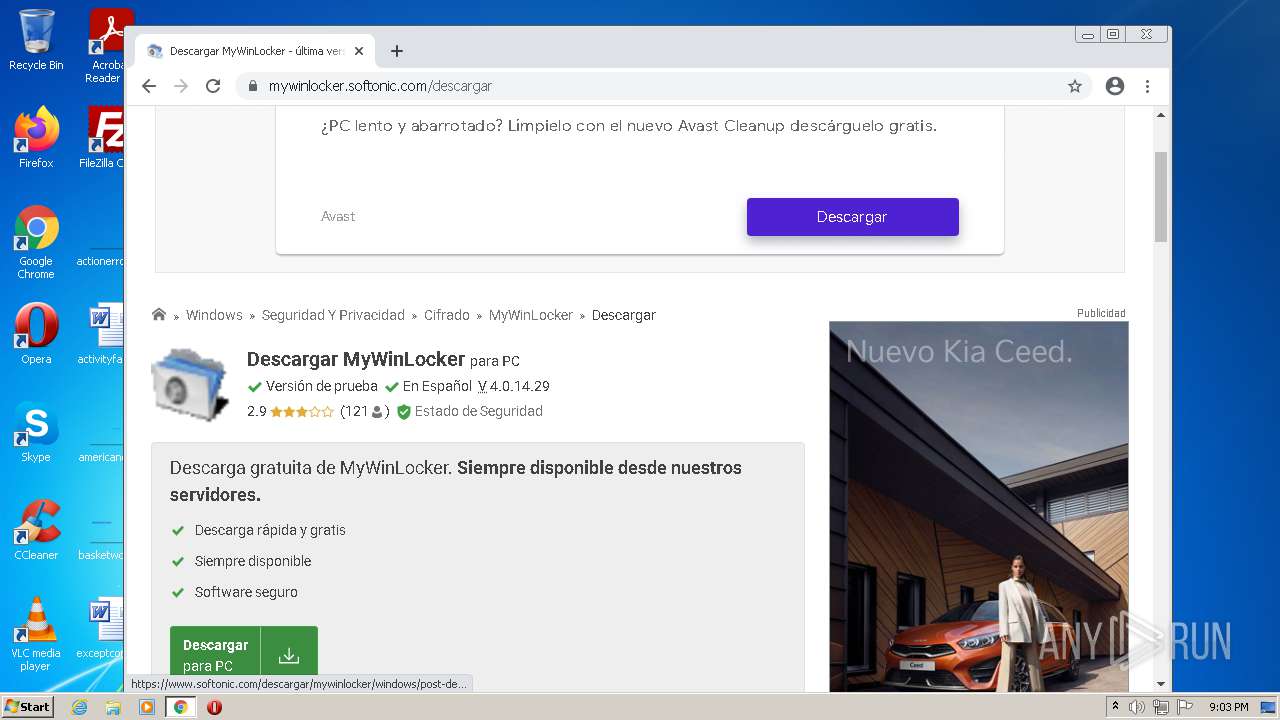
Task: Close the Descargar MyWinLocker tab
Action: 359,51
